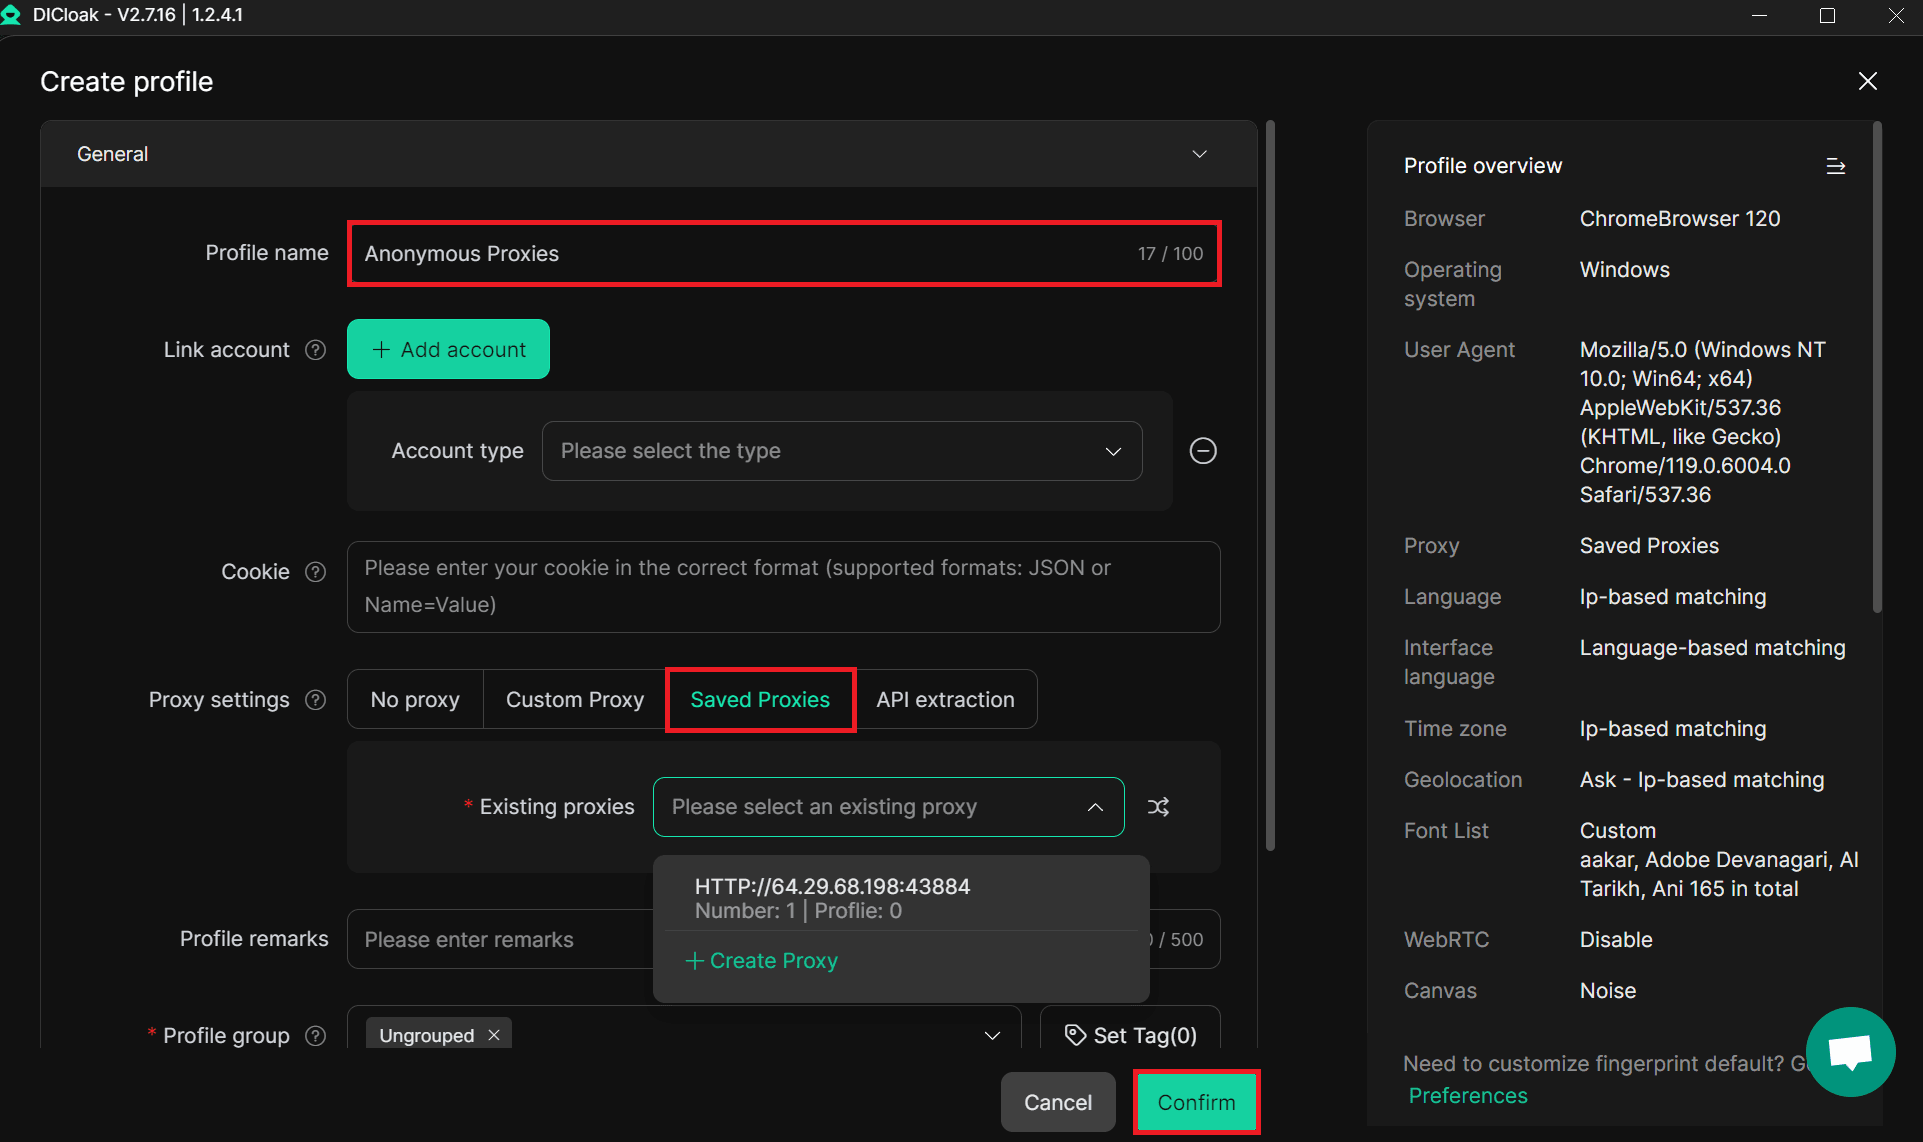This screenshot has height=1142, width=1923.
Task: Collapse the Profile overview panel icon
Action: tap(1836, 166)
